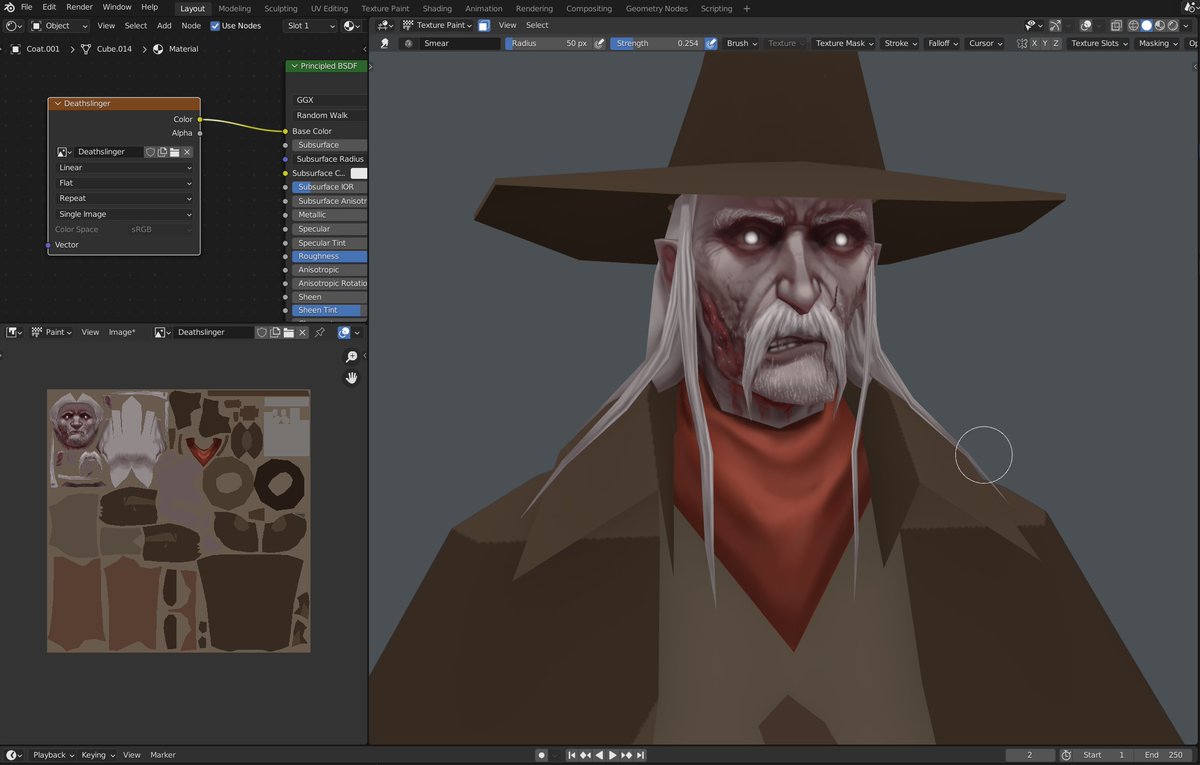Toggle radius pen pressure icon
1200x765 pixels.
coord(599,43)
